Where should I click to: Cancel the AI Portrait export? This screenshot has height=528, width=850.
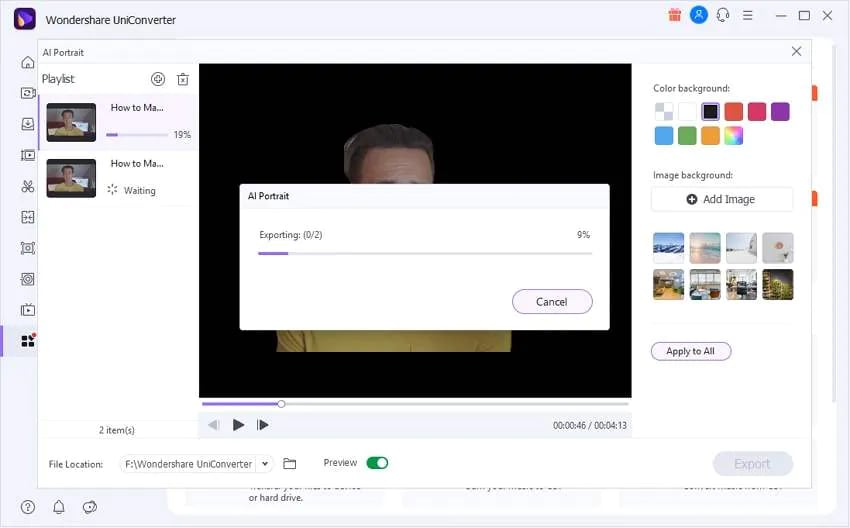pos(552,301)
